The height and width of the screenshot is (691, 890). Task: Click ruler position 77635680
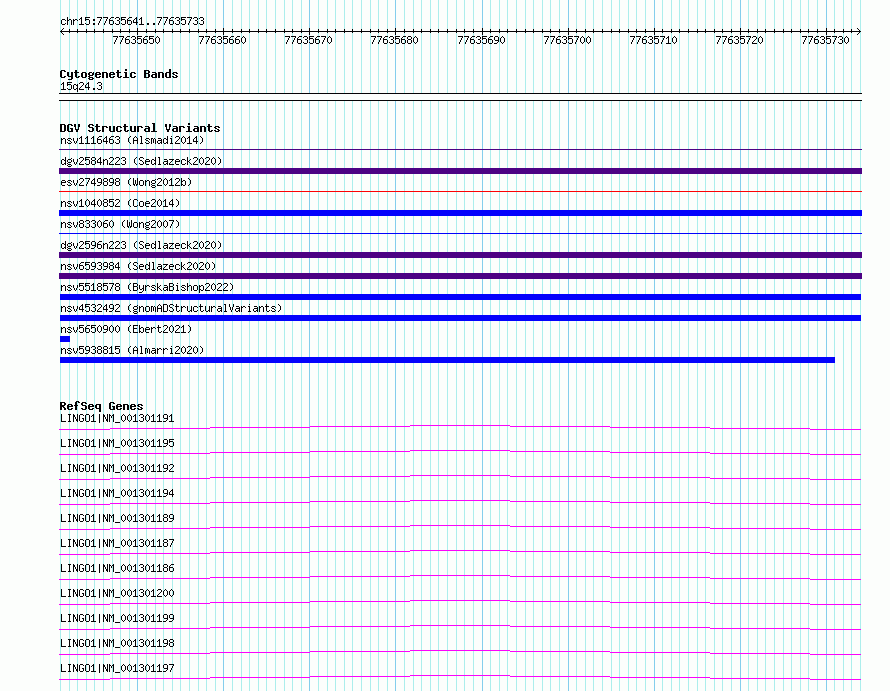[x=394, y=40]
